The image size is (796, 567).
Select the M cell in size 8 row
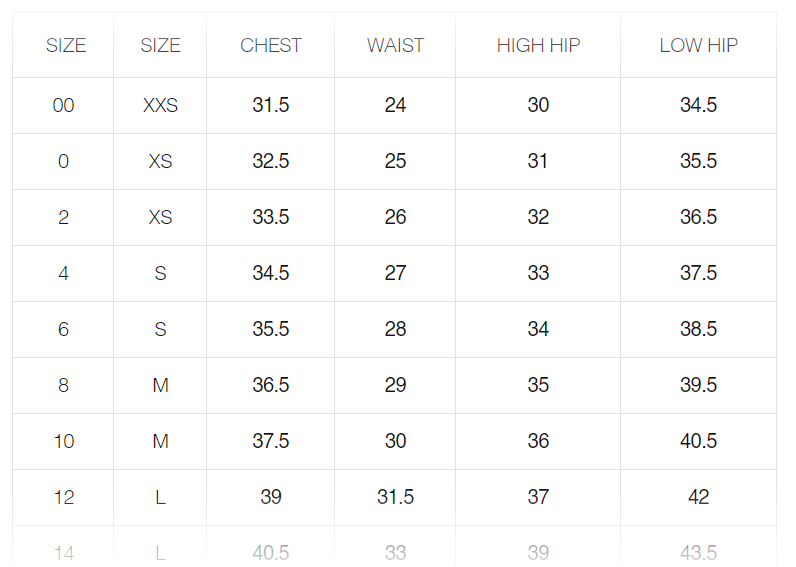point(160,385)
